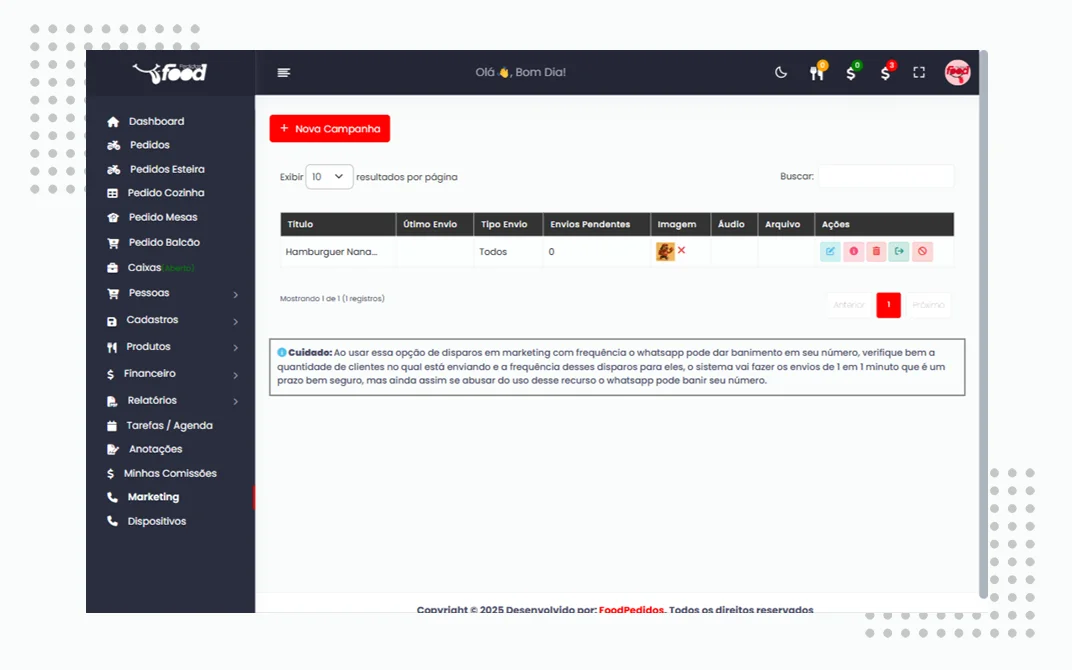Show info for the Hamburguer campaign
Screen dimensions: 1072x670
coord(853,252)
